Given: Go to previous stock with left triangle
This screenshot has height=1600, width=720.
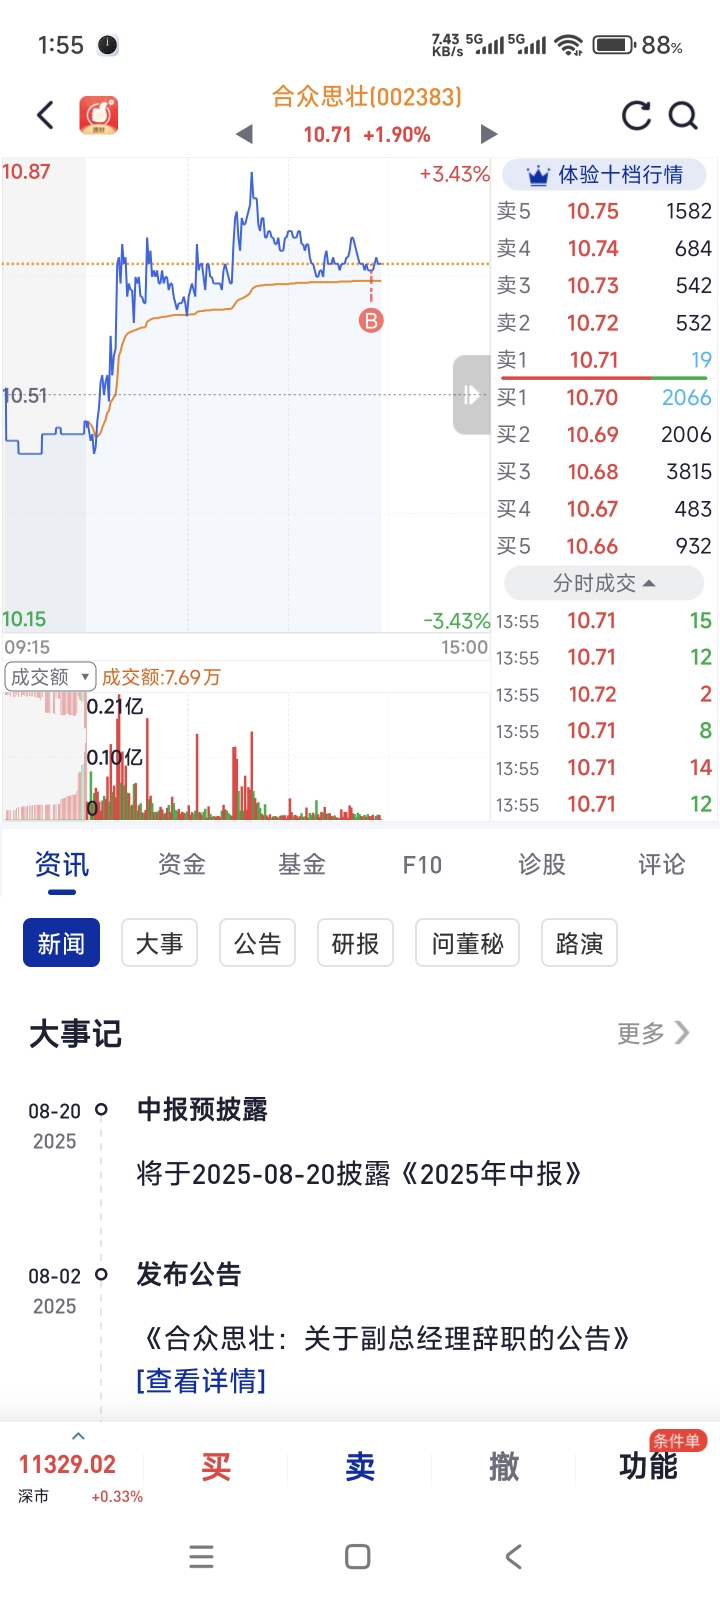Looking at the screenshot, I should [x=244, y=134].
